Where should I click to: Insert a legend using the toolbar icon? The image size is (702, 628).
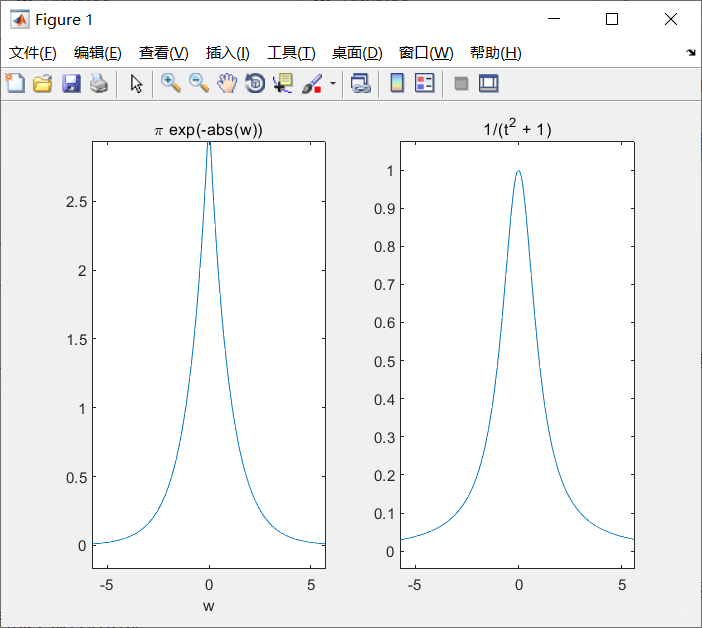click(424, 83)
